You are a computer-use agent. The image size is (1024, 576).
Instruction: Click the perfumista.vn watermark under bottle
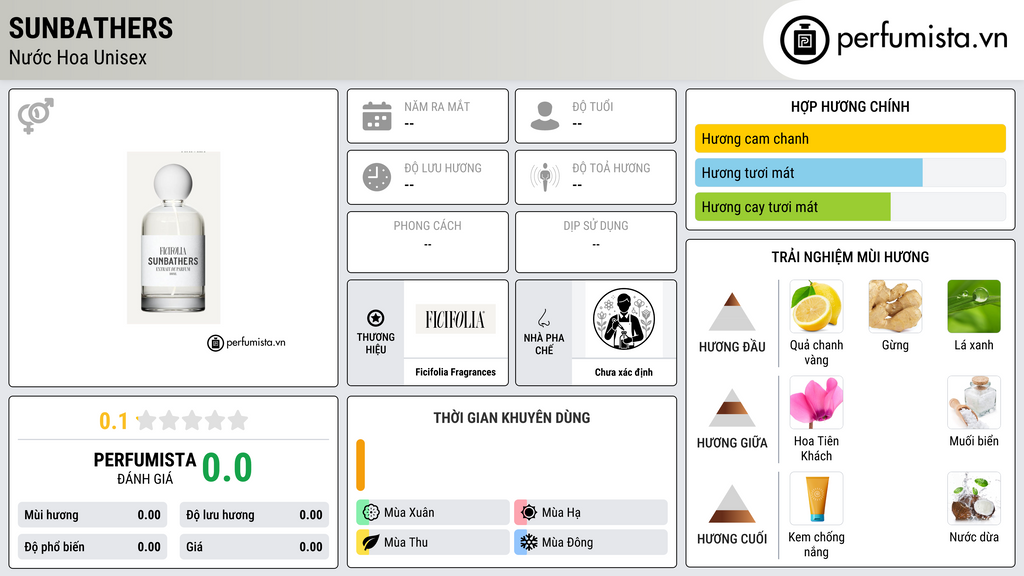246,342
